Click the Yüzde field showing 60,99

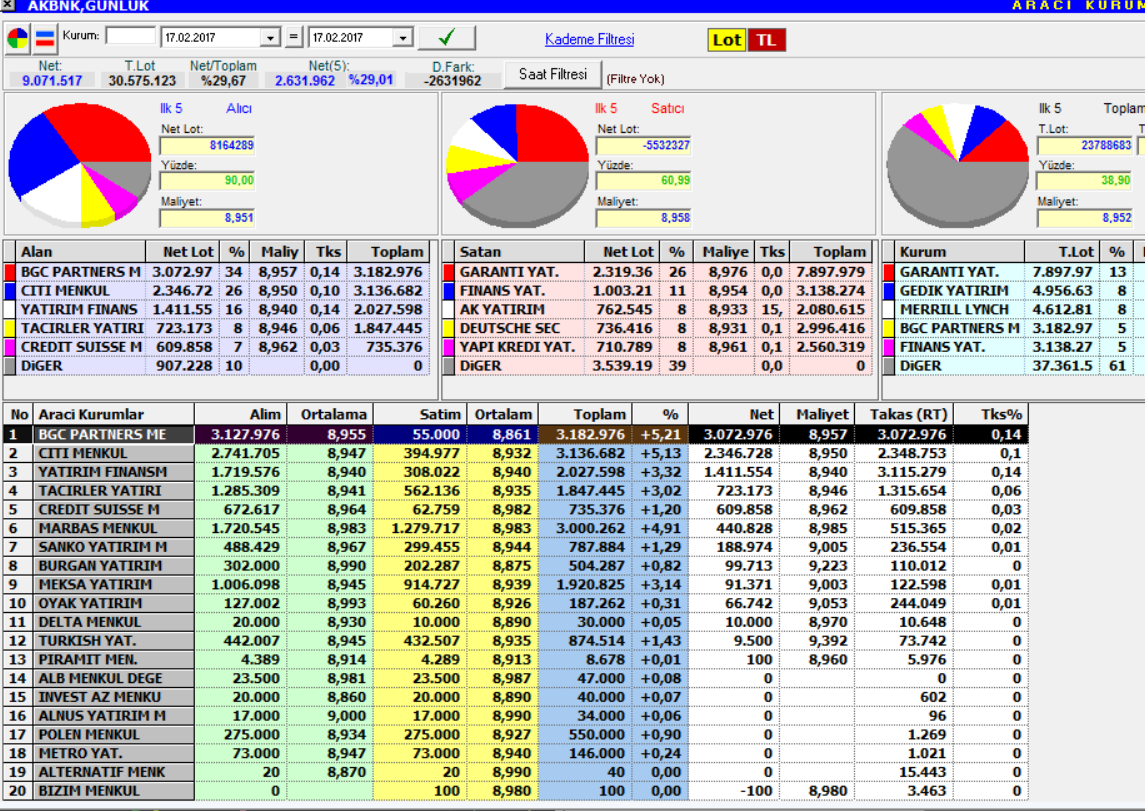643,180
